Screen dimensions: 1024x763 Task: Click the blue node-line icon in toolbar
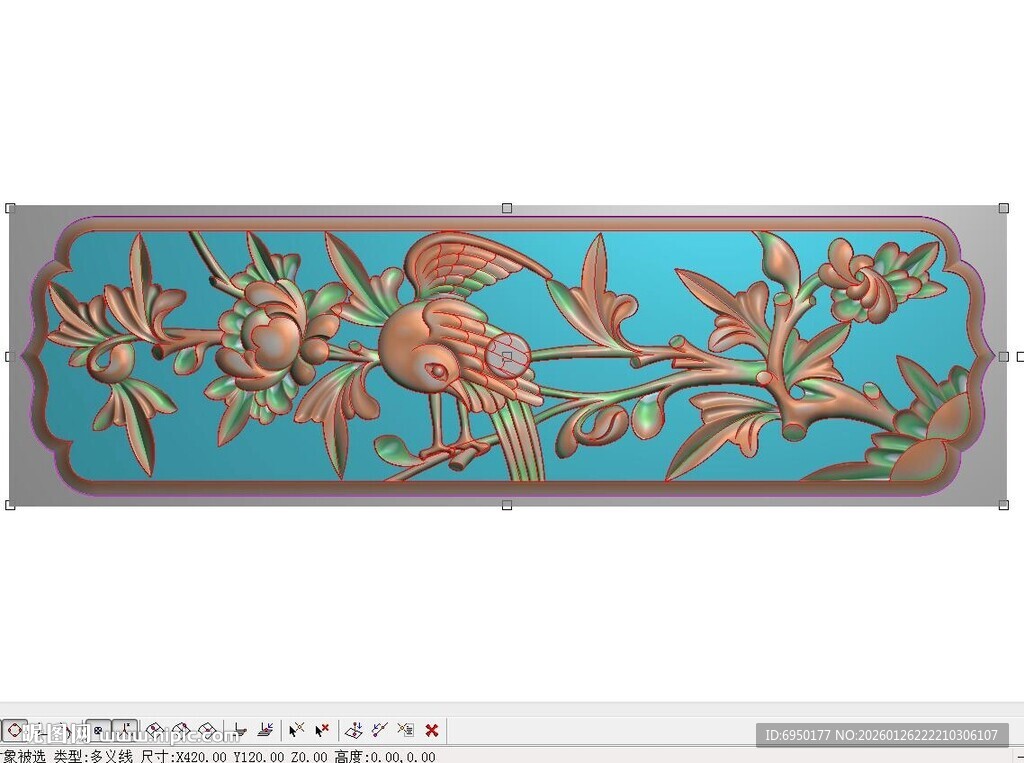[379, 730]
